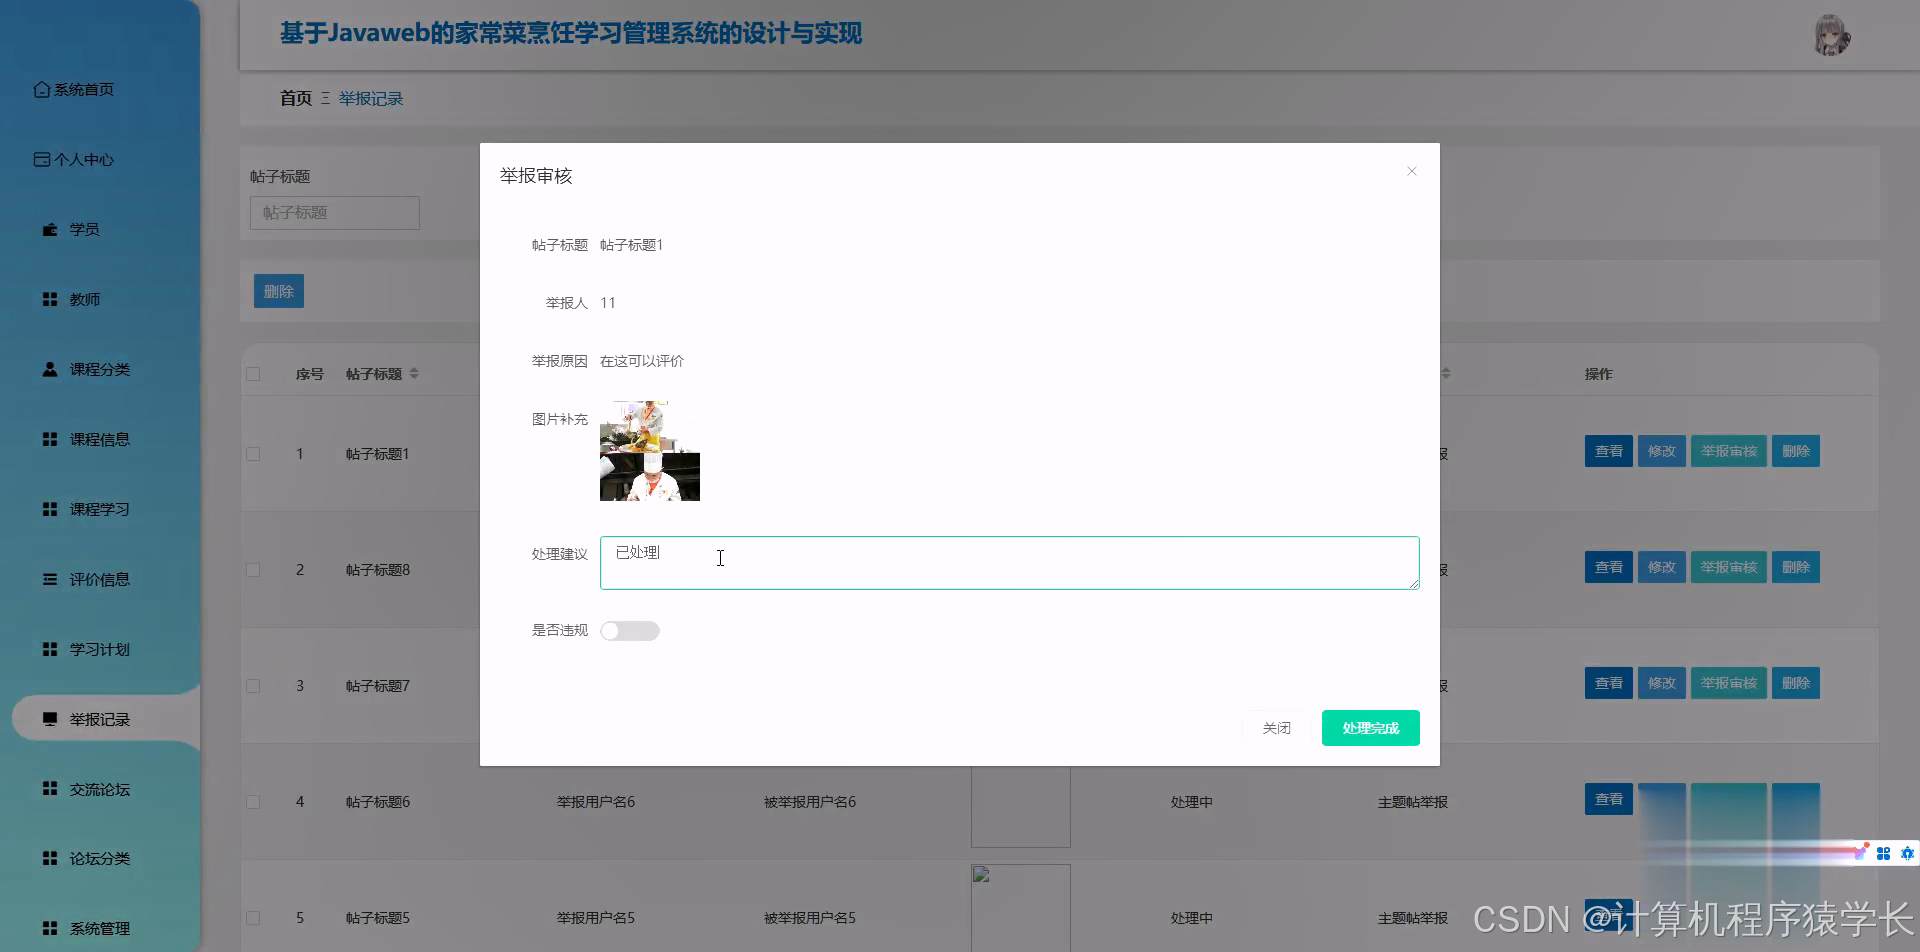Select the 课程分类 category icon

pyautogui.click(x=49, y=368)
